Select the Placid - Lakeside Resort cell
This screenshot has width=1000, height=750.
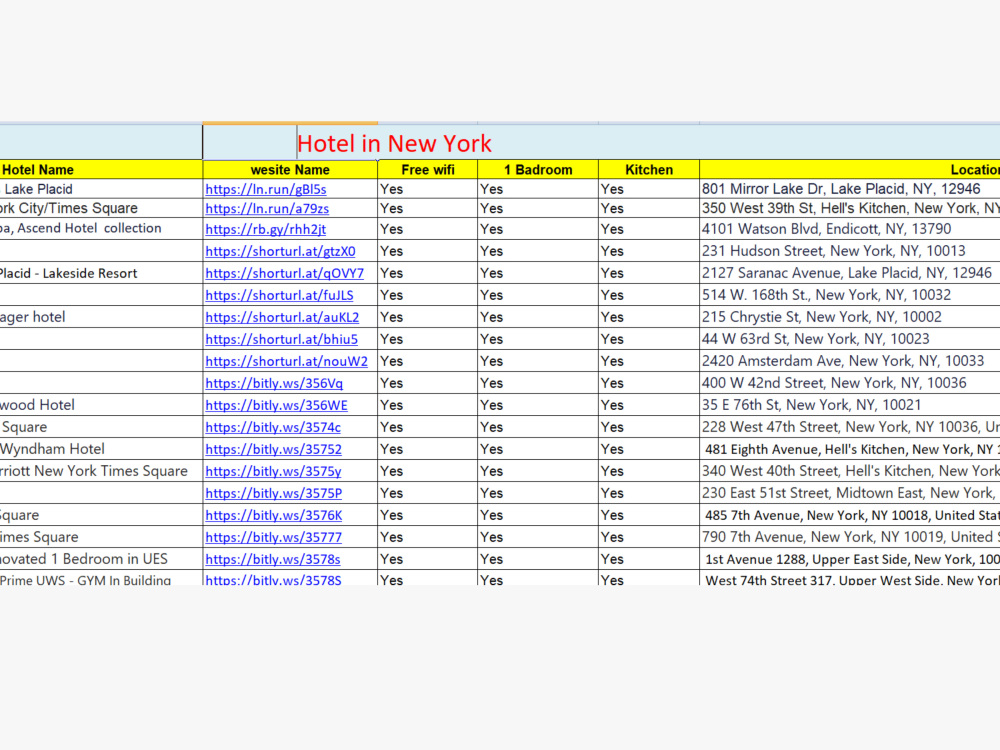pyautogui.click(x=101, y=273)
